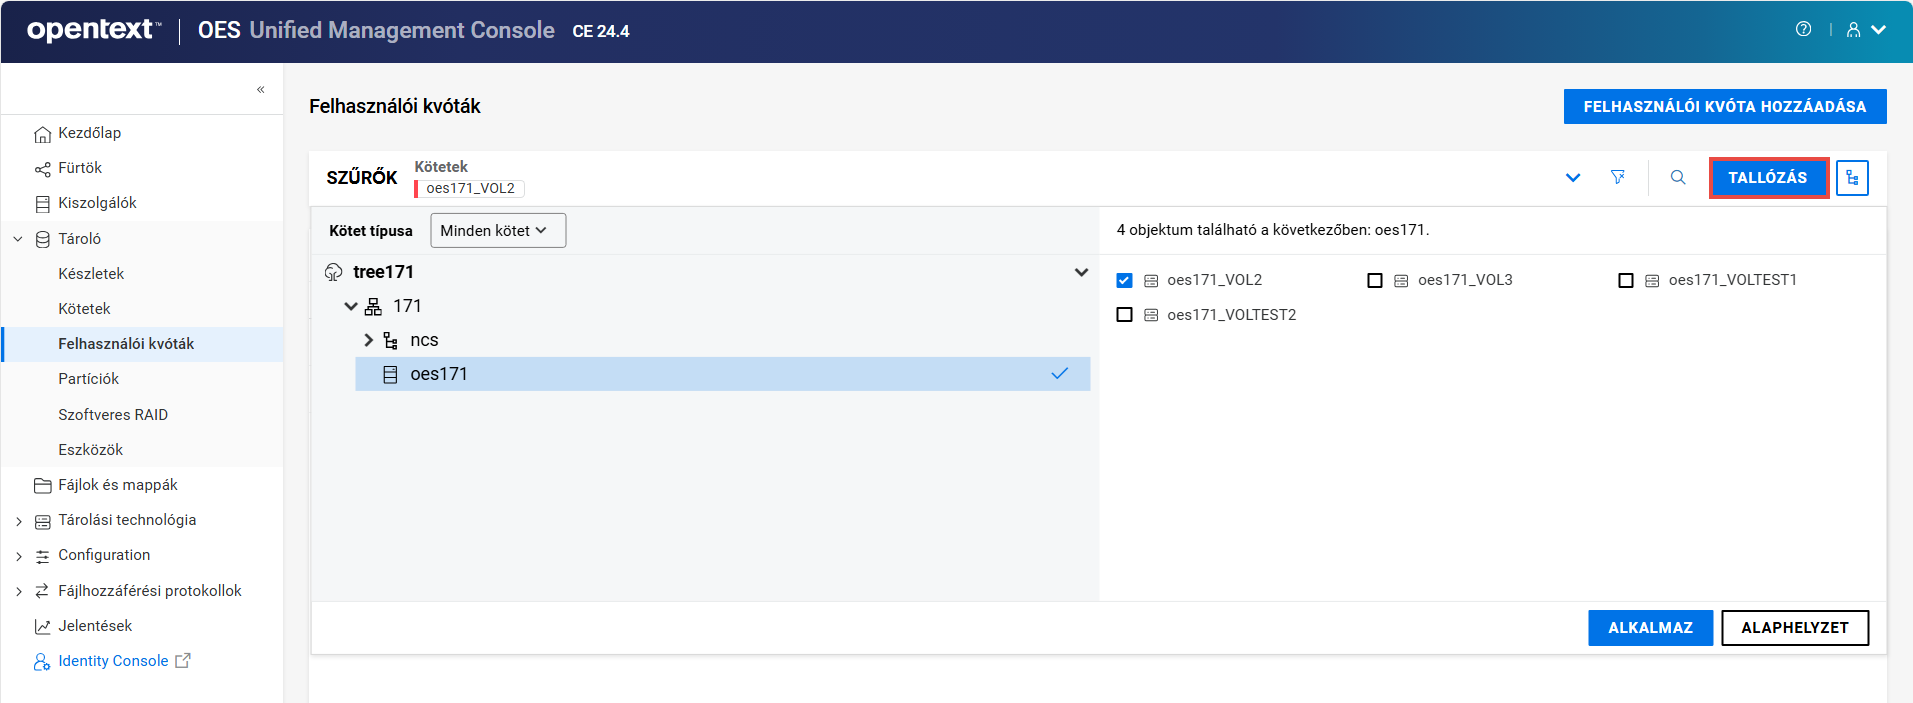
Task: Uncheck the oes171_VOL2 checkbox
Action: (1124, 280)
